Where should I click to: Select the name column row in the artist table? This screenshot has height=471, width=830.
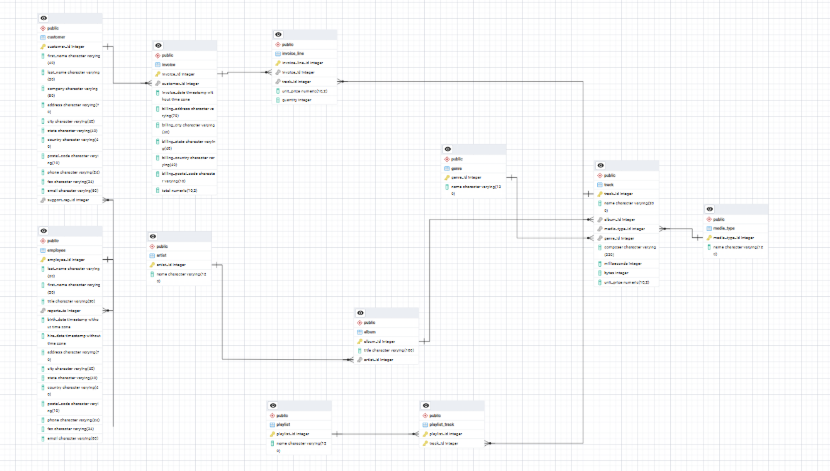coord(179,278)
